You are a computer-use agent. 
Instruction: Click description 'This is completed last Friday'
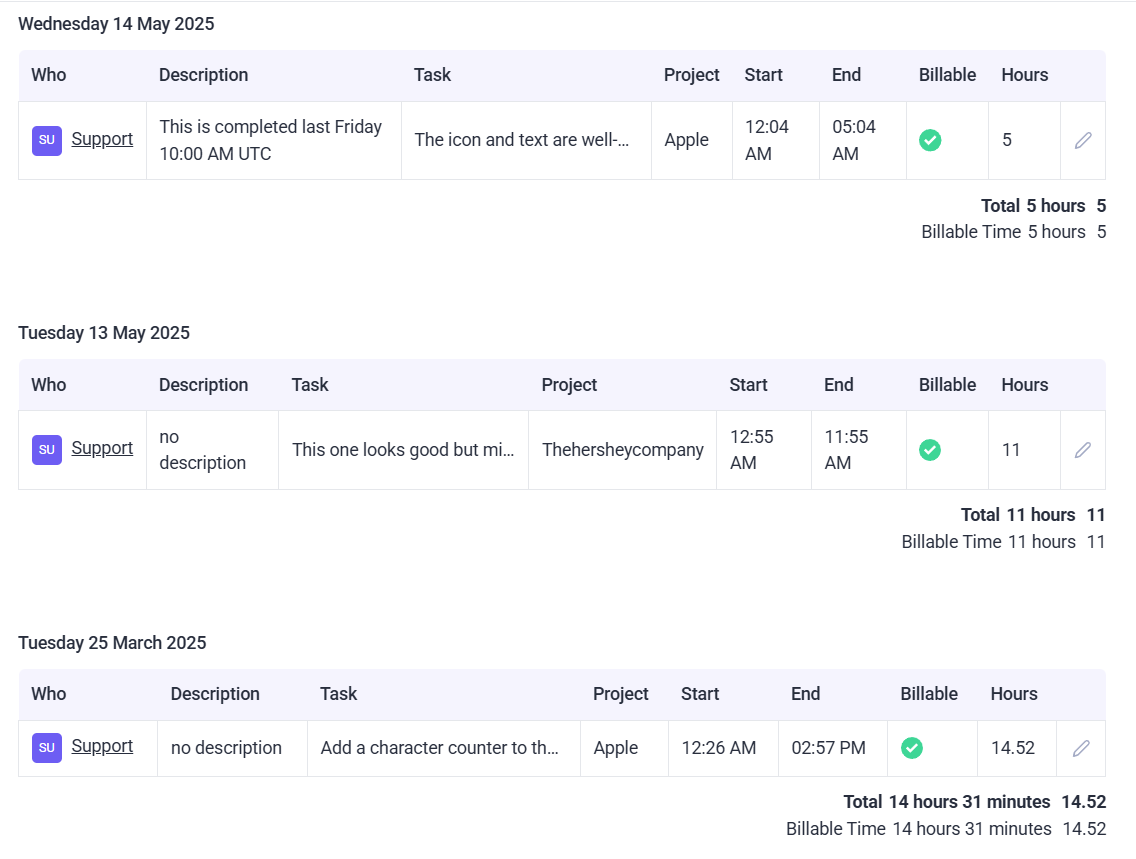click(x=271, y=127)
